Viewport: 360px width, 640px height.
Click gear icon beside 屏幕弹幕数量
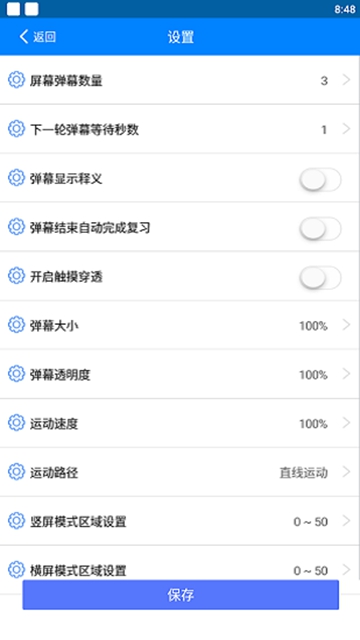point(16,80)
